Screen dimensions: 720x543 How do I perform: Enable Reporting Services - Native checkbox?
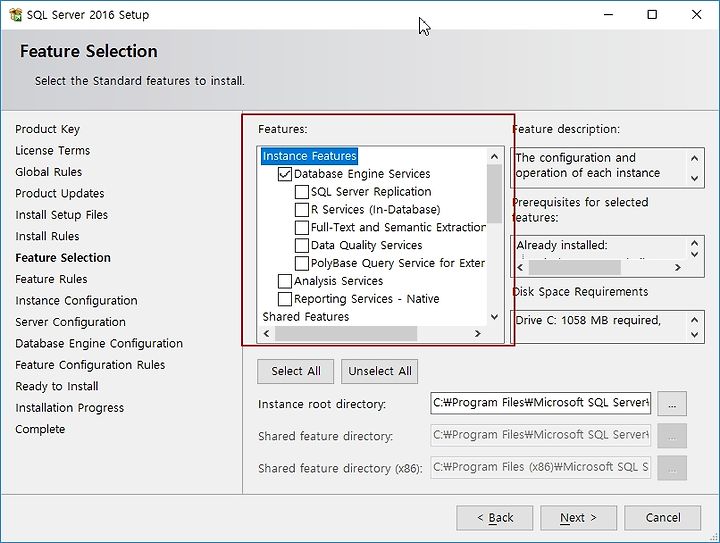pos(285,299)
